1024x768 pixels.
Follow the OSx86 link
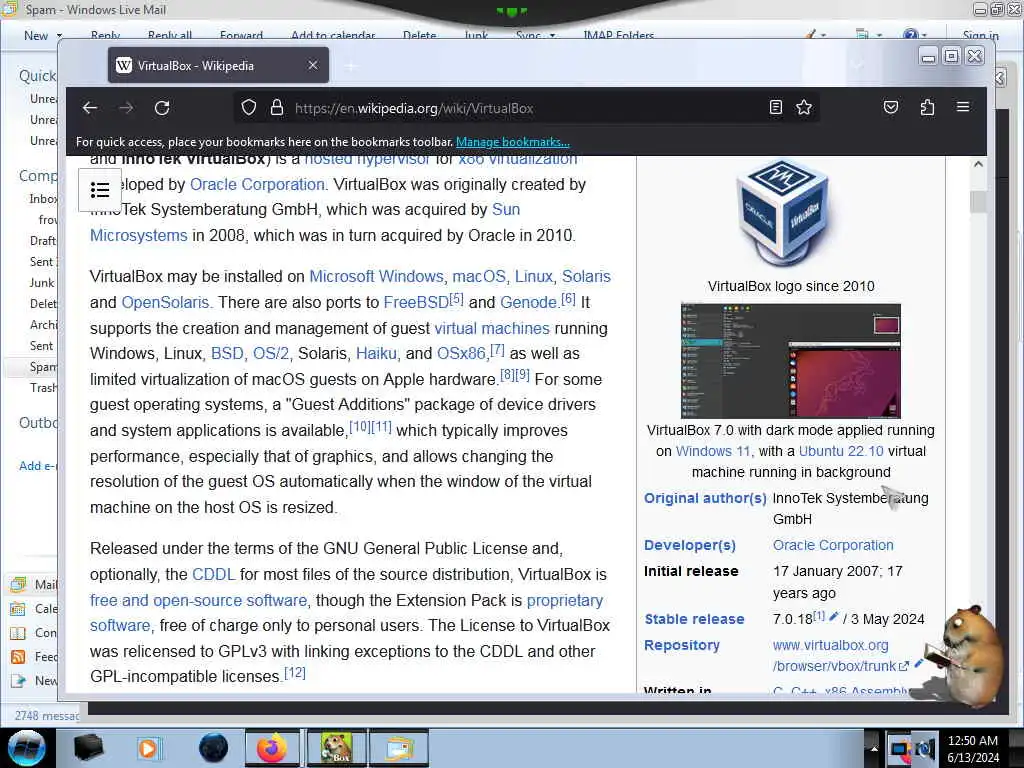click(x=462, y=354)
